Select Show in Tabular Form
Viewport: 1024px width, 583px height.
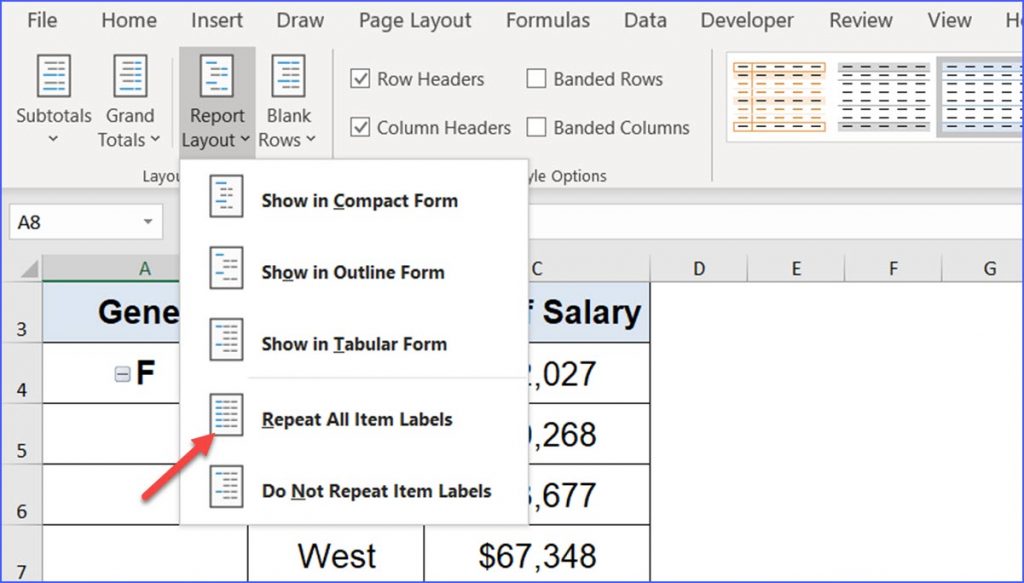tap(352, 344)
